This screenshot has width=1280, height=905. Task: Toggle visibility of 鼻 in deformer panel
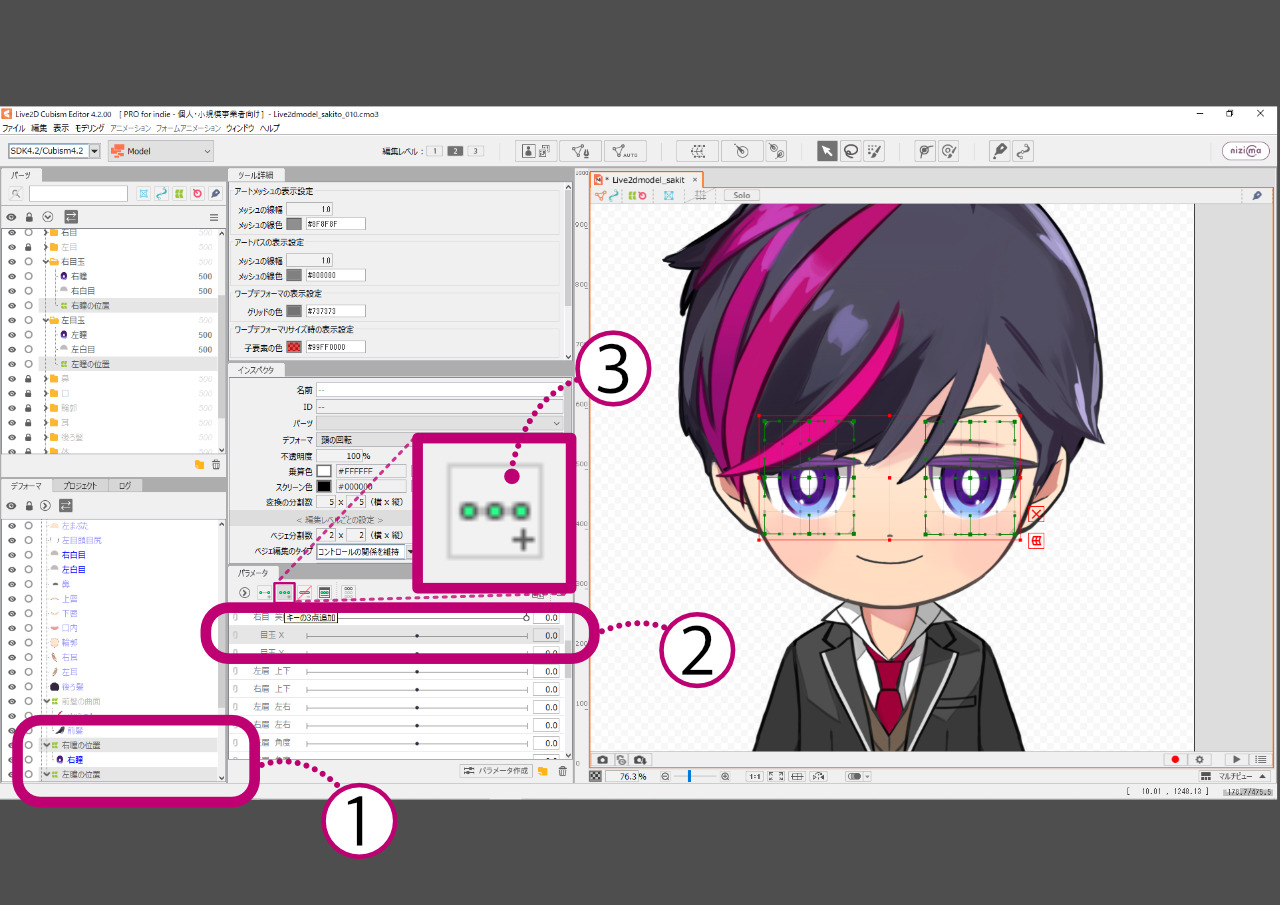12,584
